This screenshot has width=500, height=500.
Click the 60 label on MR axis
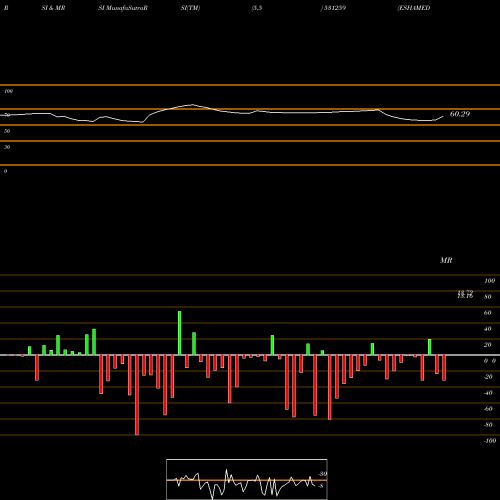point(487,313)
